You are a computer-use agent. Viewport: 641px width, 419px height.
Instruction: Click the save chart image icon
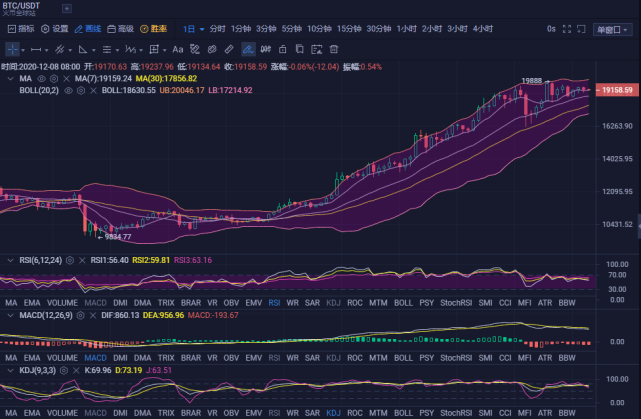point(317,49)
